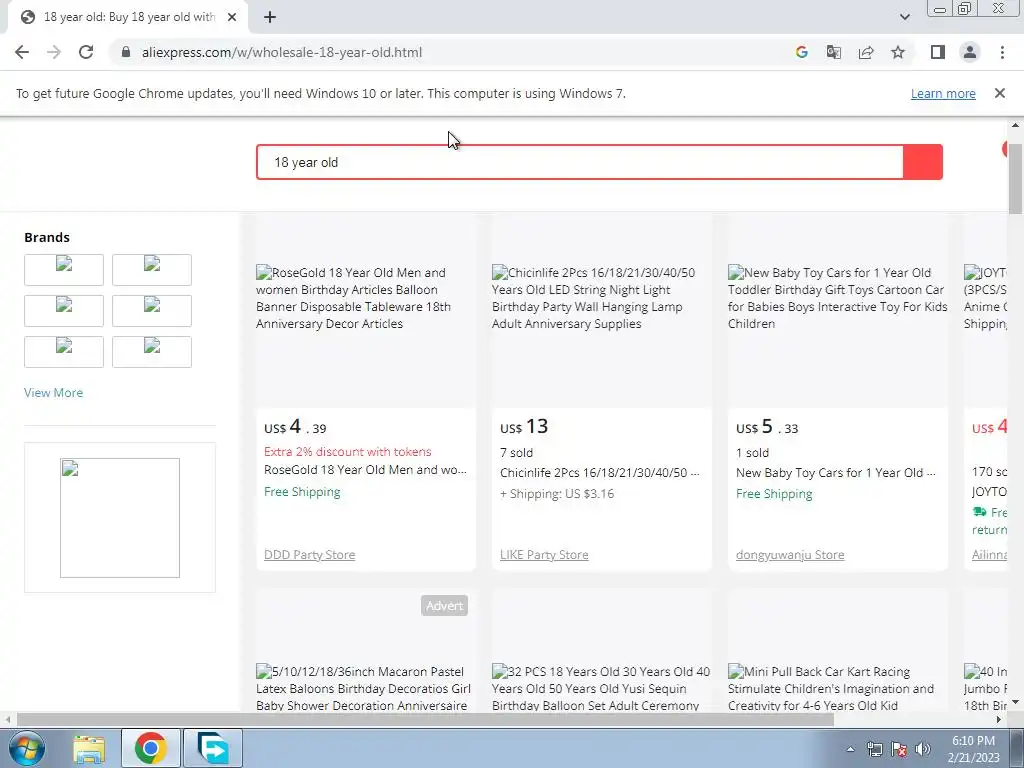Open the network status tray icon
1024x768 pixels.
tap(874, 749)
